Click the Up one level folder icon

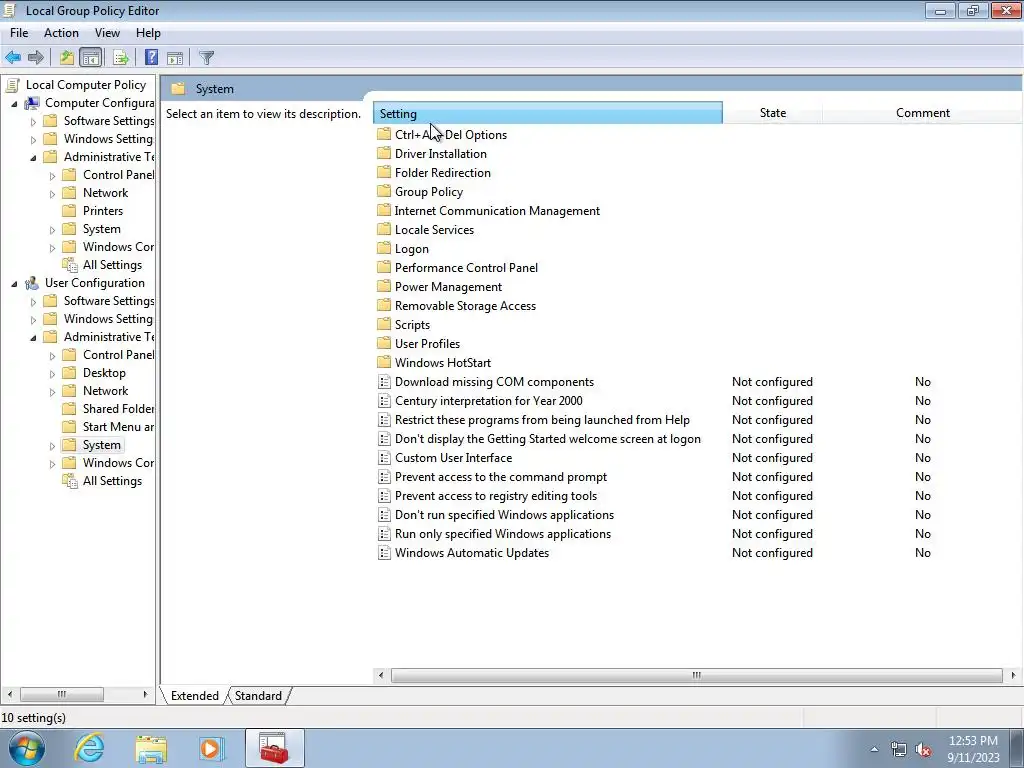(67, 57)
